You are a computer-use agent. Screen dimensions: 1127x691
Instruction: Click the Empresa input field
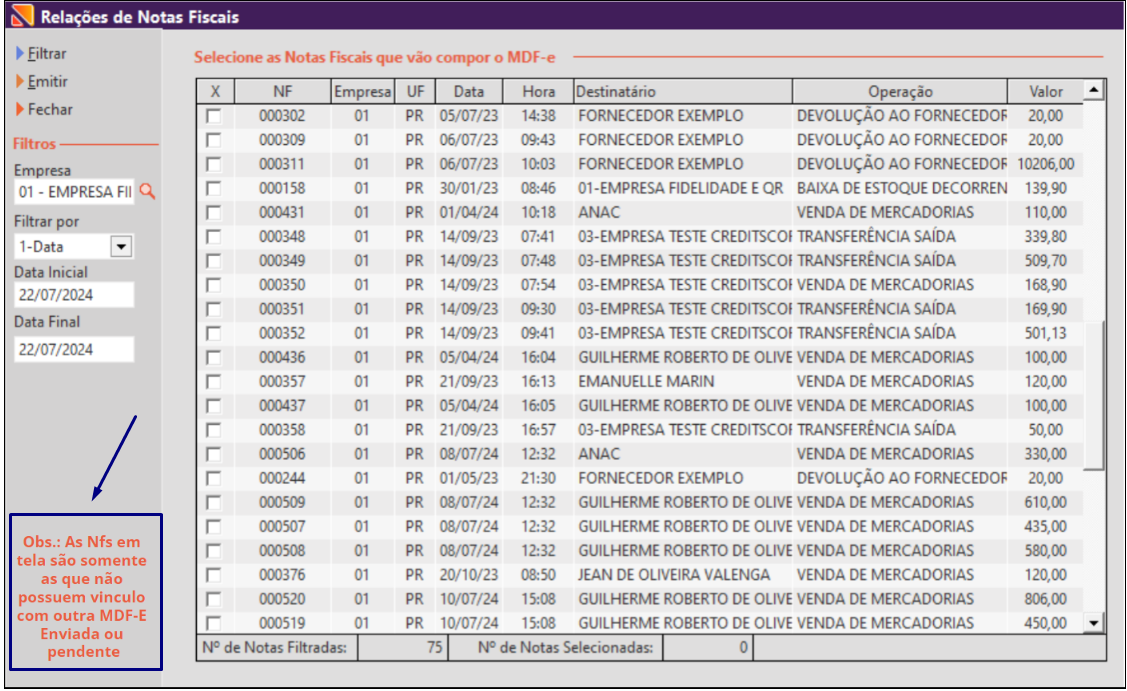point(74,192)
